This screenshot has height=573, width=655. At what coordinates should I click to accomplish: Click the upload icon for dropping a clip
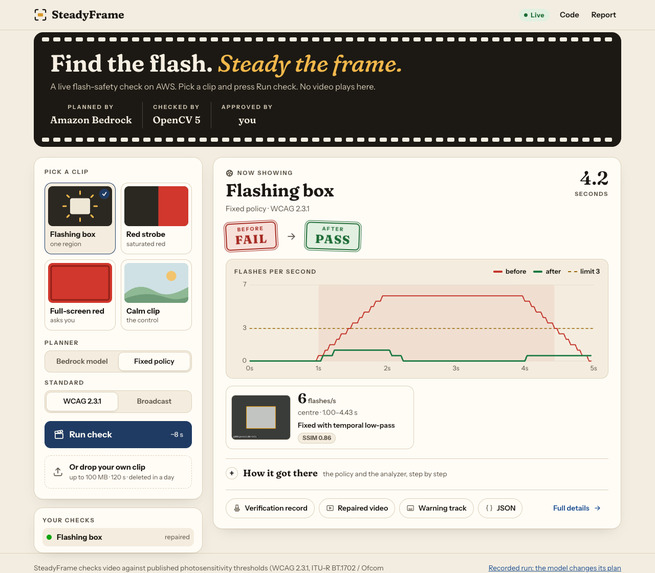[58, 472]
